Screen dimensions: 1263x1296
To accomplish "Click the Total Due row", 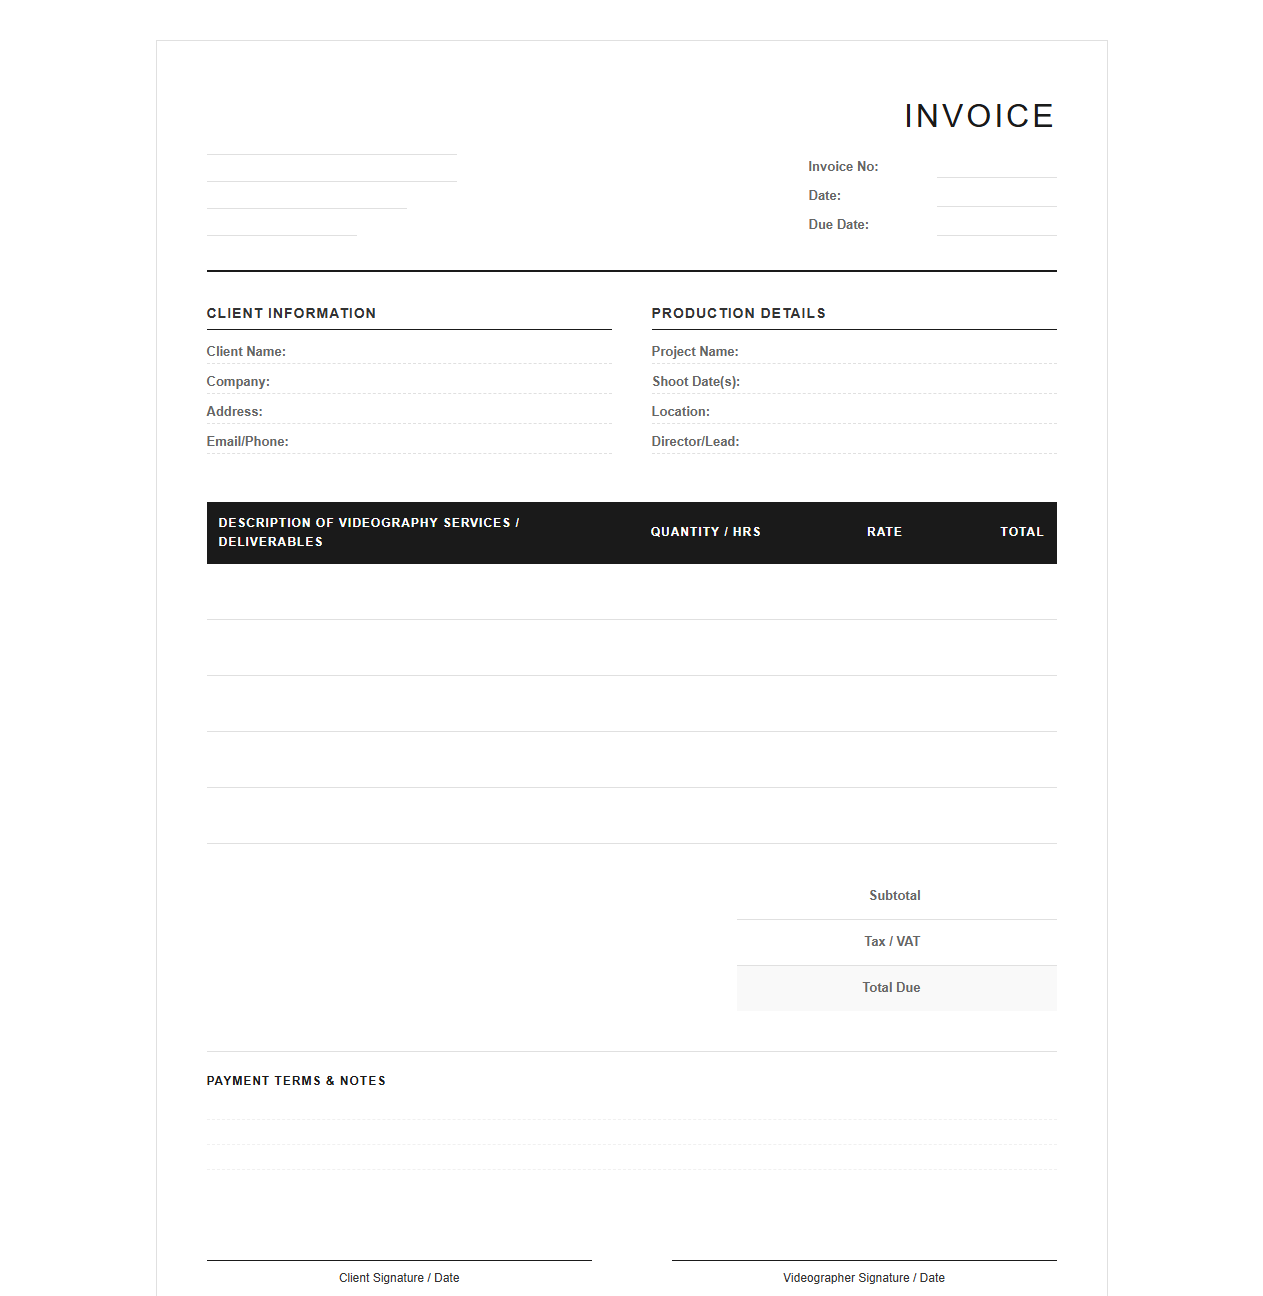I will point(897,988).
